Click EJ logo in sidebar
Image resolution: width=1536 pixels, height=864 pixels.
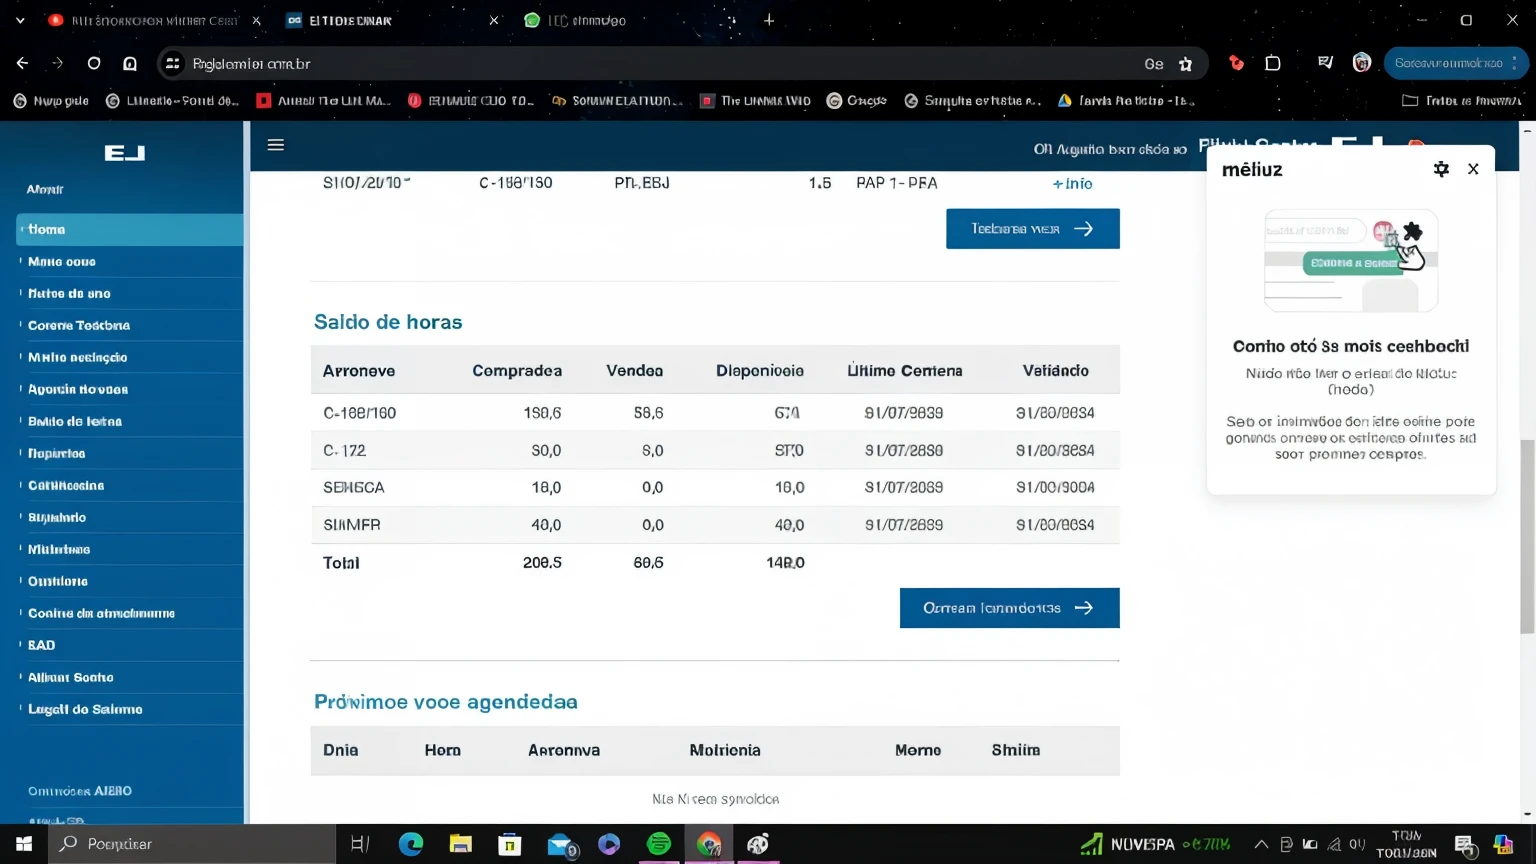(x=125, y=153)
